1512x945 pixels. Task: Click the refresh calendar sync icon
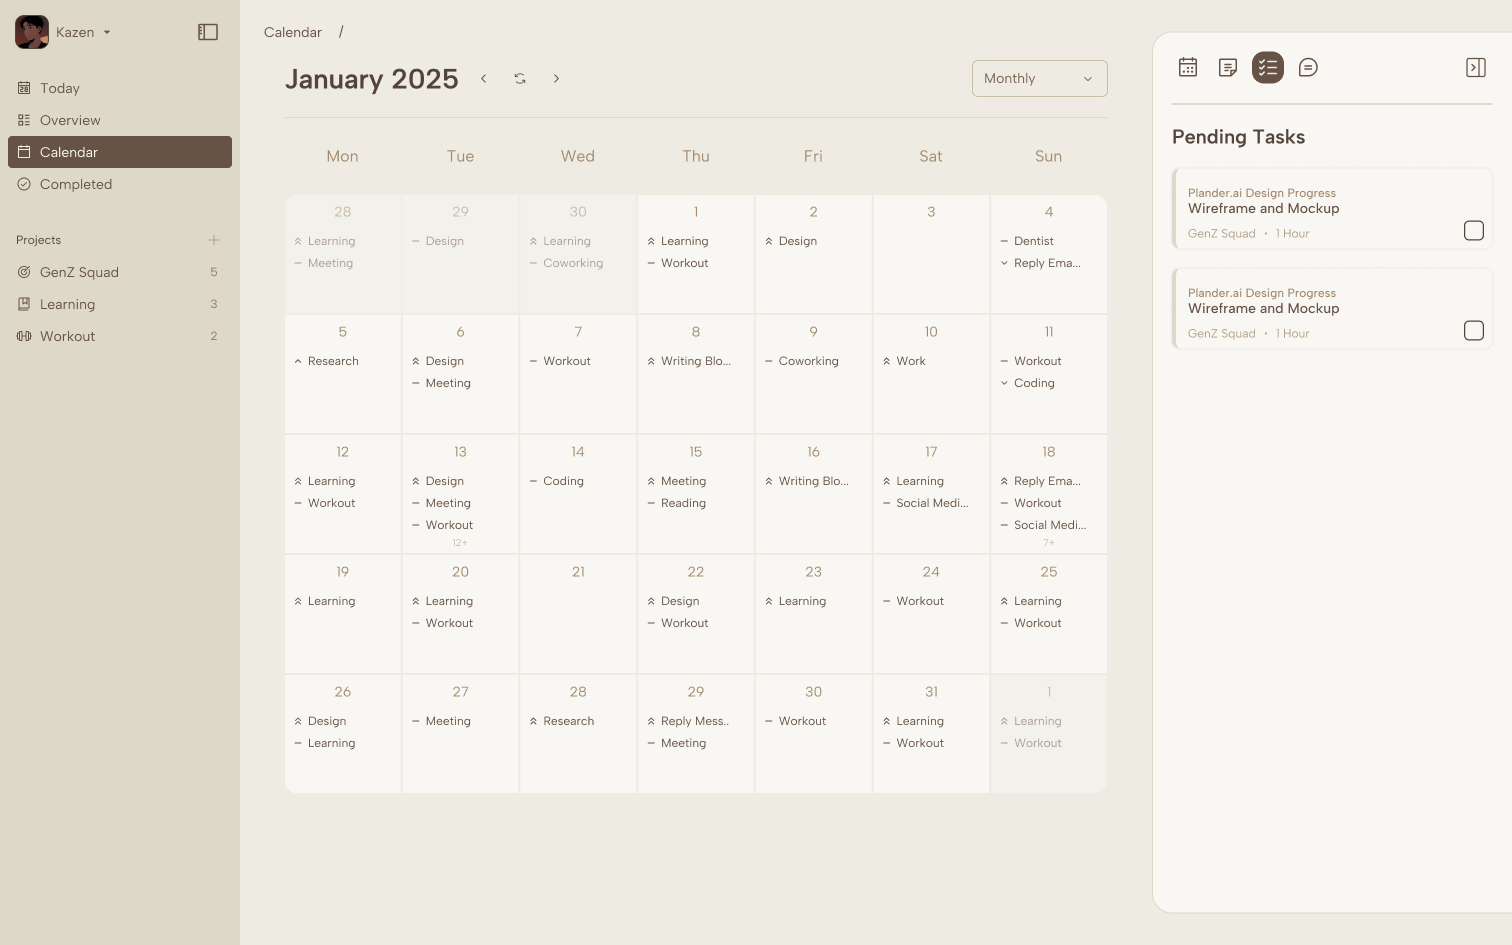520,79
